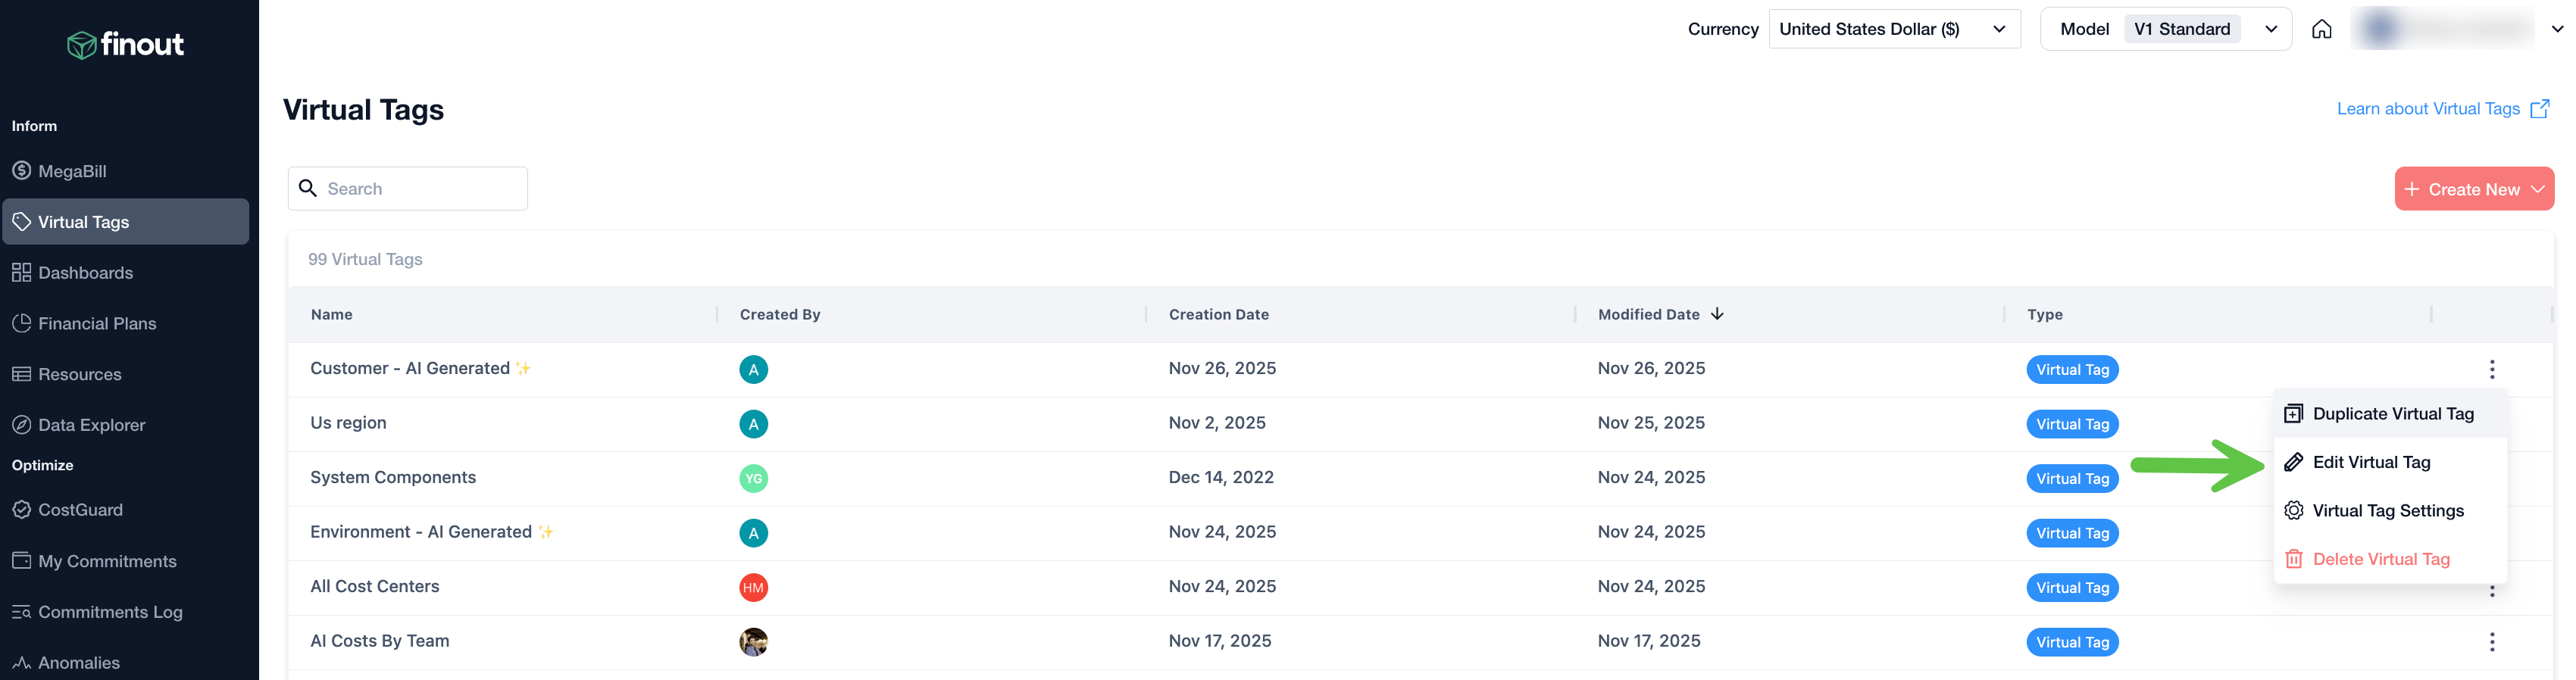The height and width of the screenshot is (680, 2576).
Task: Open Financial Plans from sidebar
Action: pyautogui.click(x=97, y=324)
